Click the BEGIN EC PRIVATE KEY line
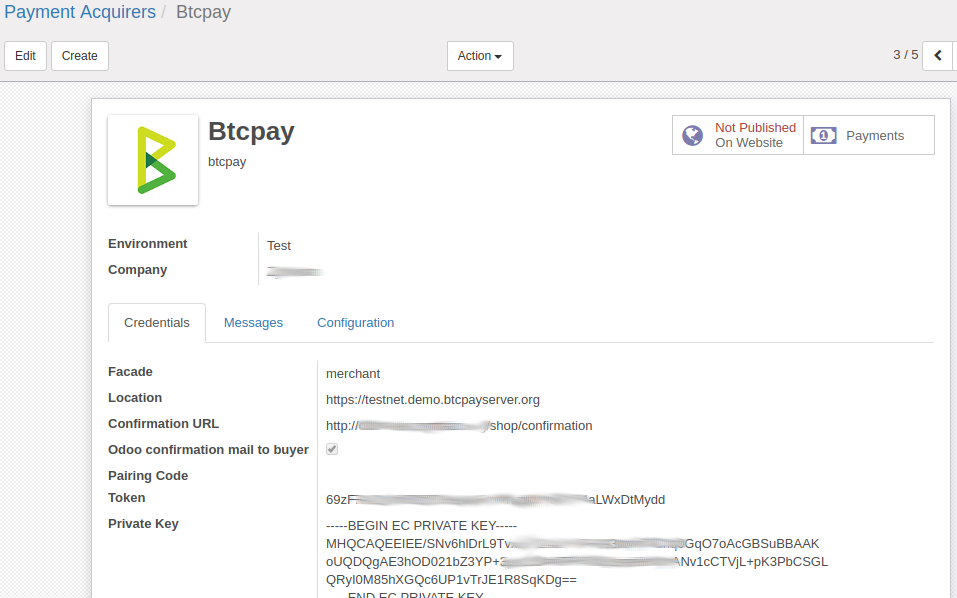This screenshot has height=598, width=957. [x=421, y=525]
